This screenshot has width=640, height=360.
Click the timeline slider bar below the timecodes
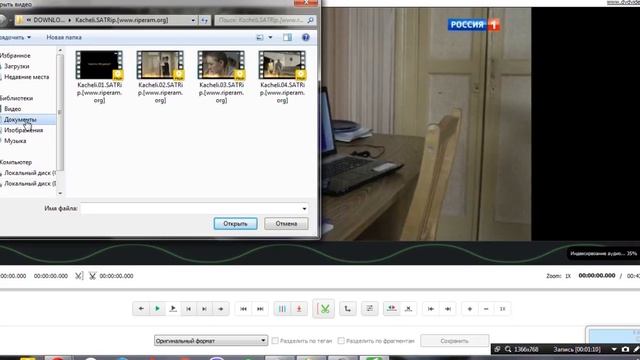[320, 289]
